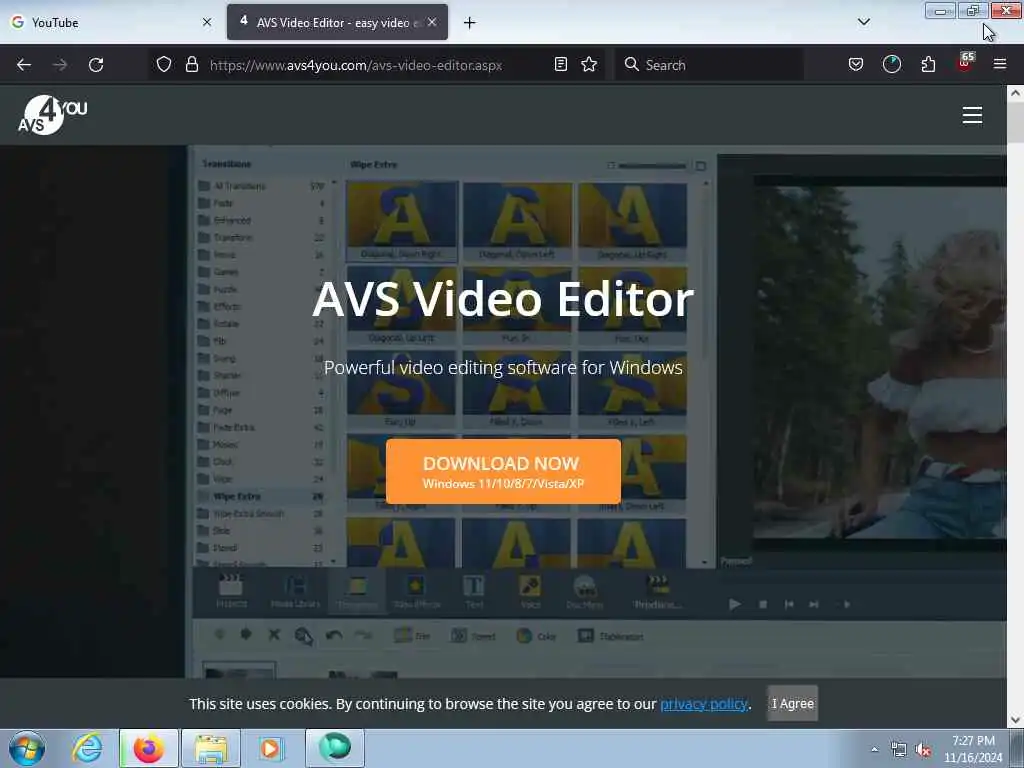Image resolution: width=1024 pixels, height=768 pixels.
Task: Focus the browser Search field
Action: [709, 65]
